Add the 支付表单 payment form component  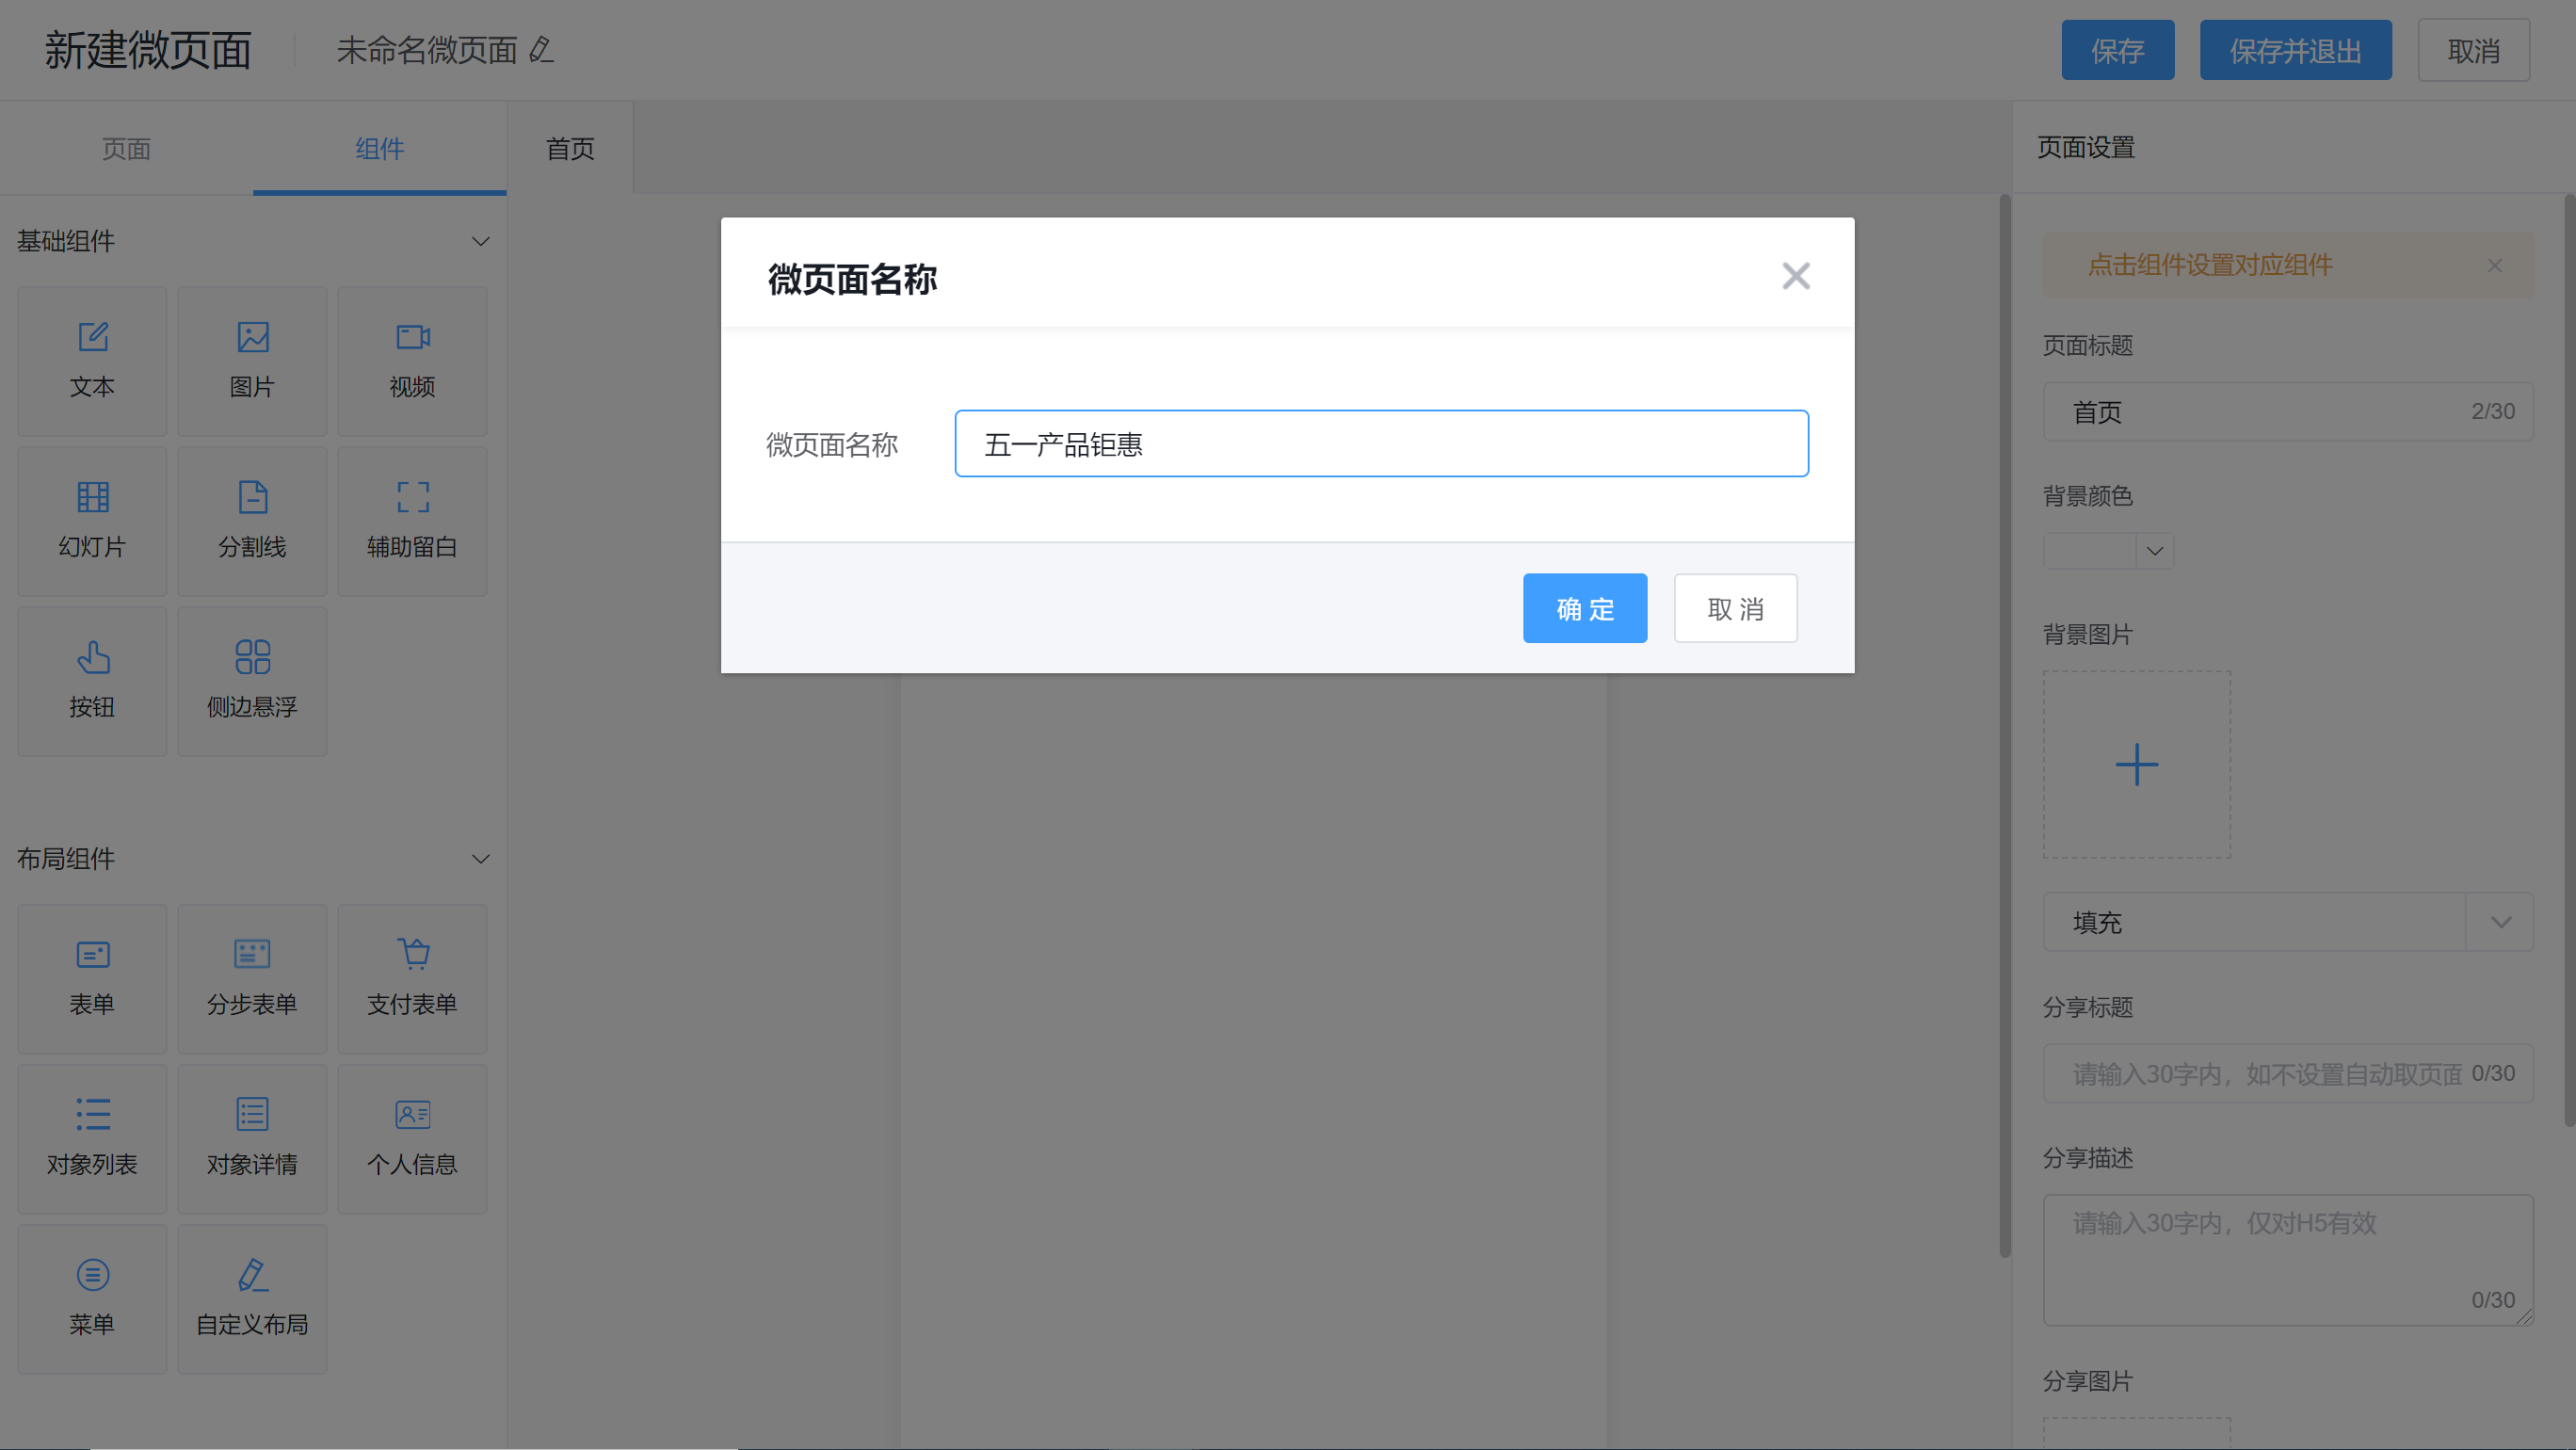click(412, 979)
